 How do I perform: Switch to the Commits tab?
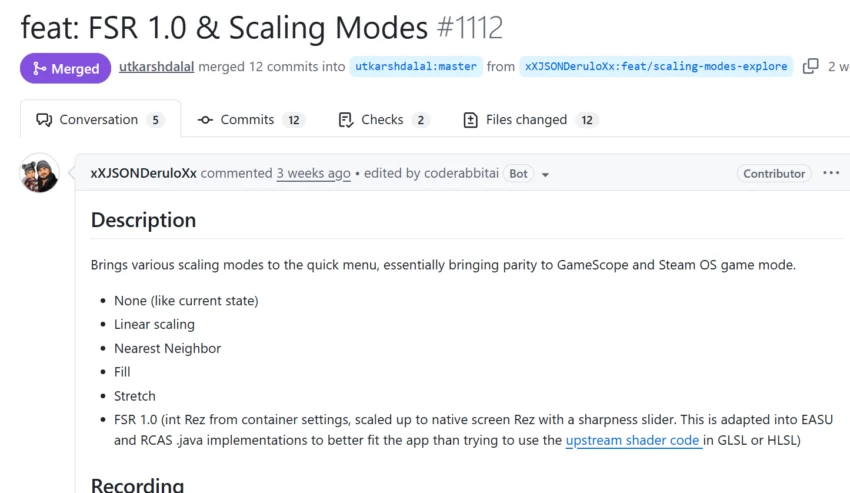pos(252,119)
